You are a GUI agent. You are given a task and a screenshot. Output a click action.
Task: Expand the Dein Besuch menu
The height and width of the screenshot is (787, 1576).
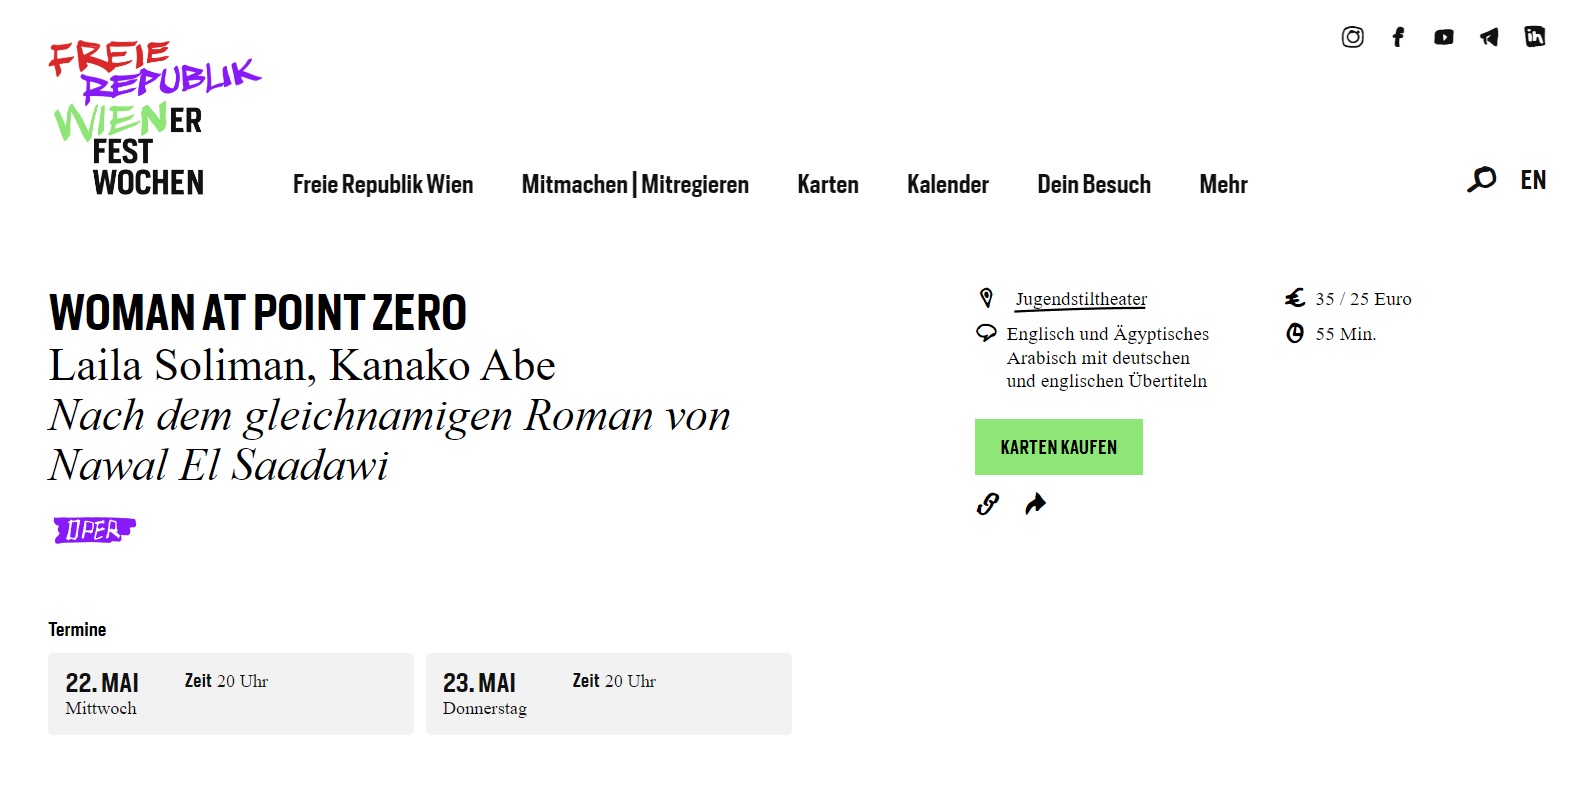point(1094,185)
